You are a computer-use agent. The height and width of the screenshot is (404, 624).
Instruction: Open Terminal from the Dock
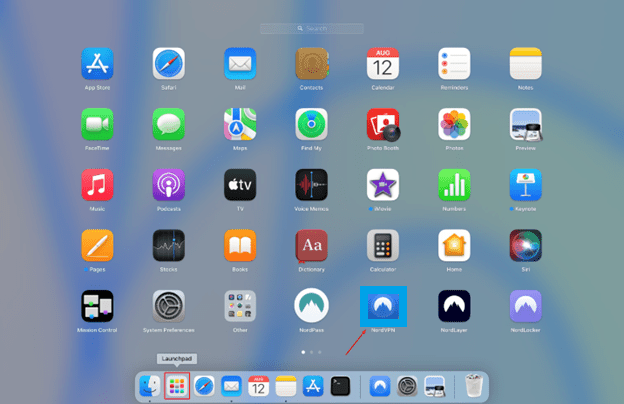[x=340, y=385]
